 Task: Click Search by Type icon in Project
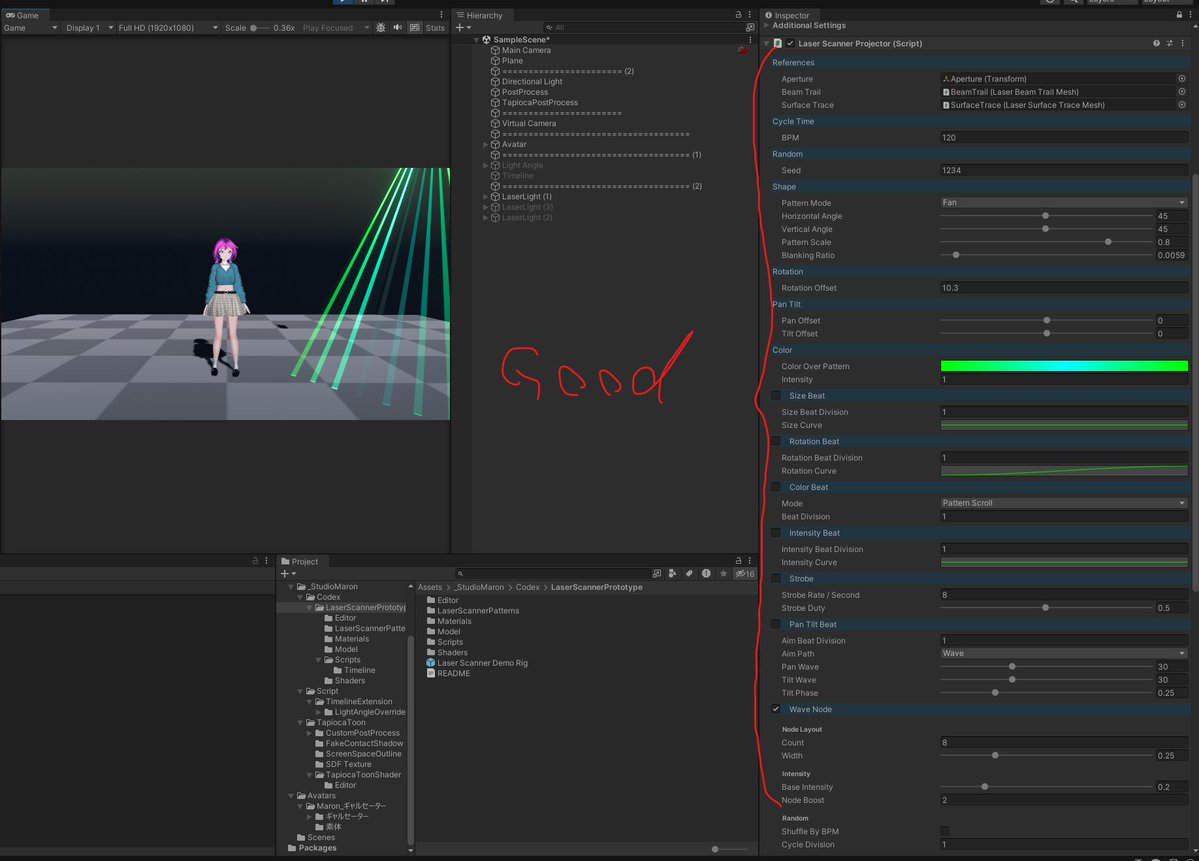point(672,573)
